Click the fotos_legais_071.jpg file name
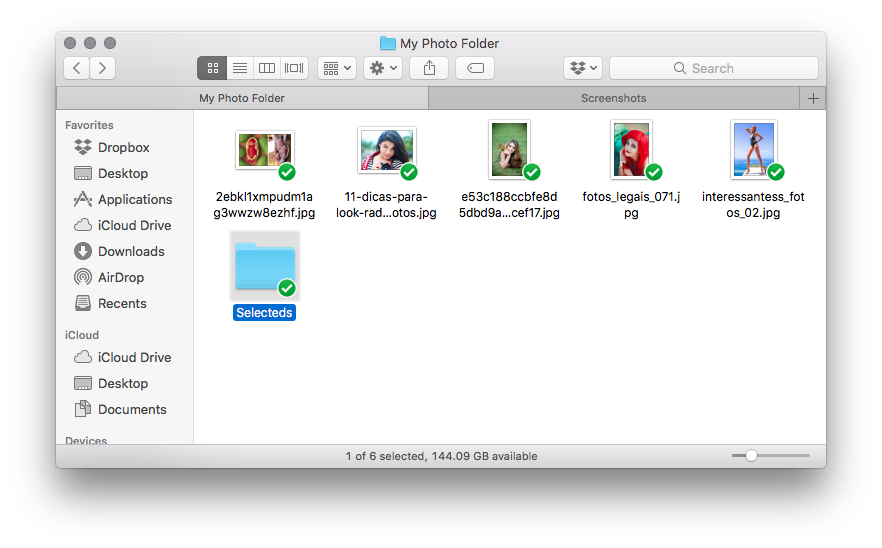 point(631,205)
